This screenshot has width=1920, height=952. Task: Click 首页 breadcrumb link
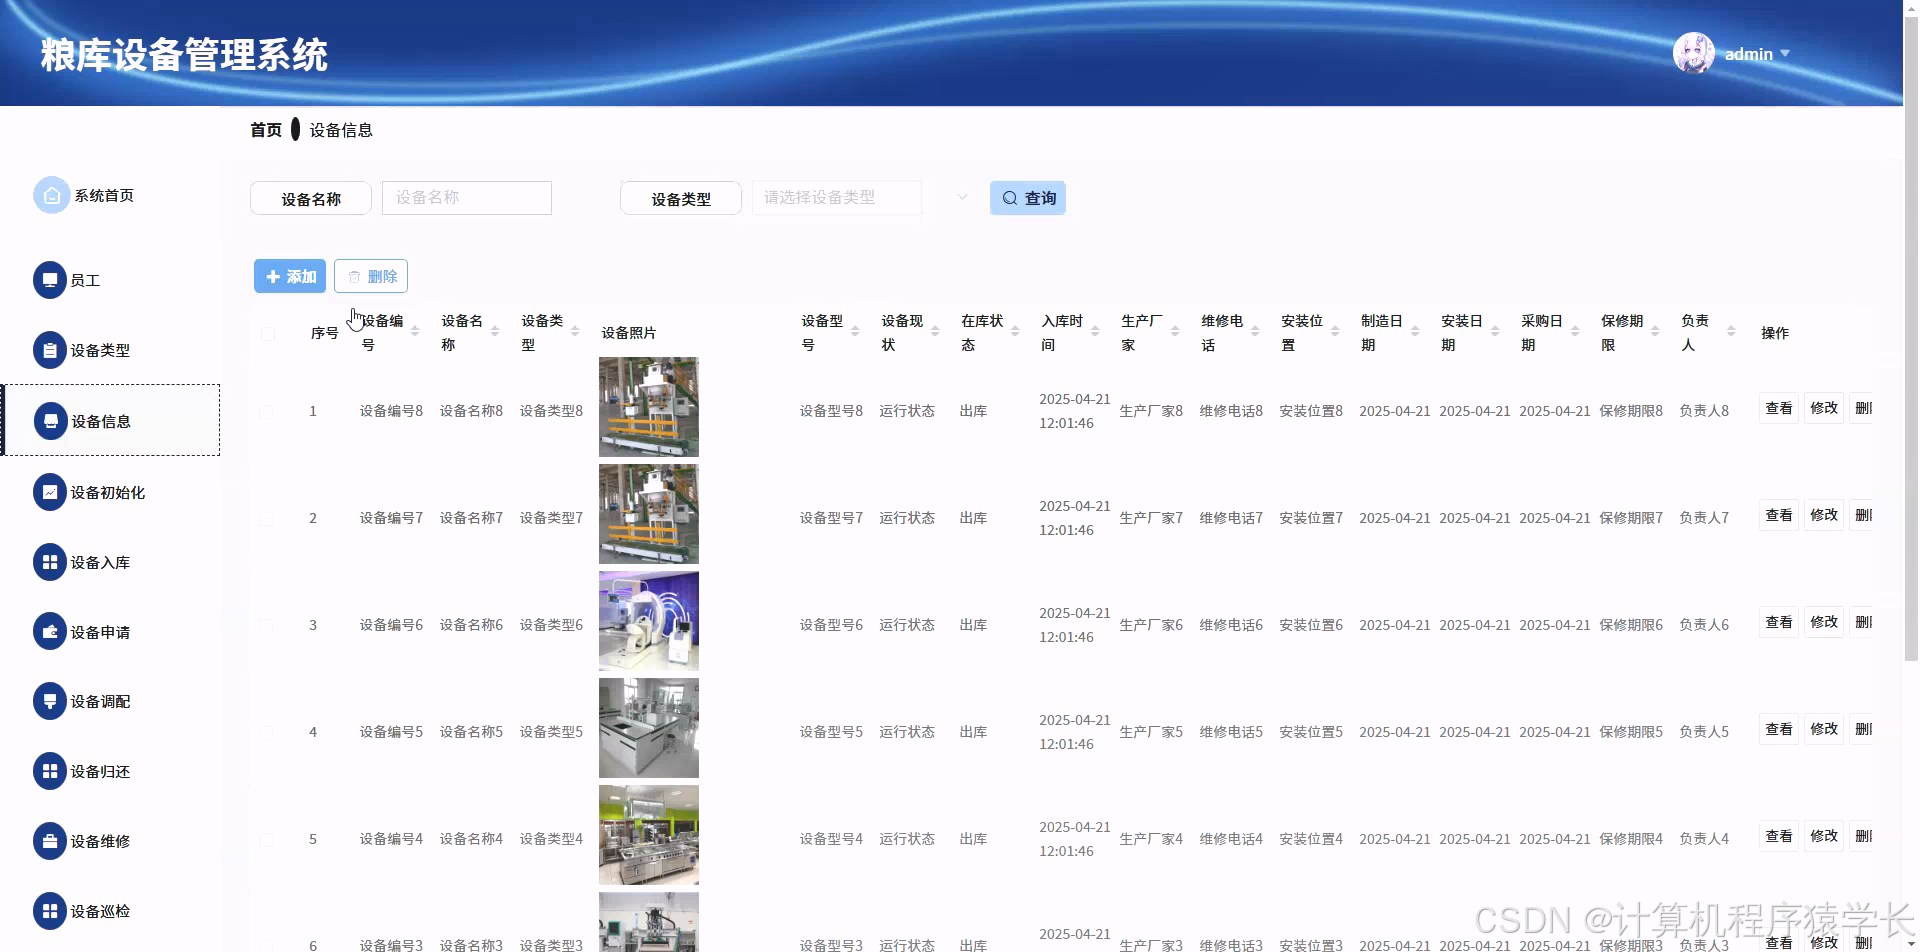pos(266,130)
